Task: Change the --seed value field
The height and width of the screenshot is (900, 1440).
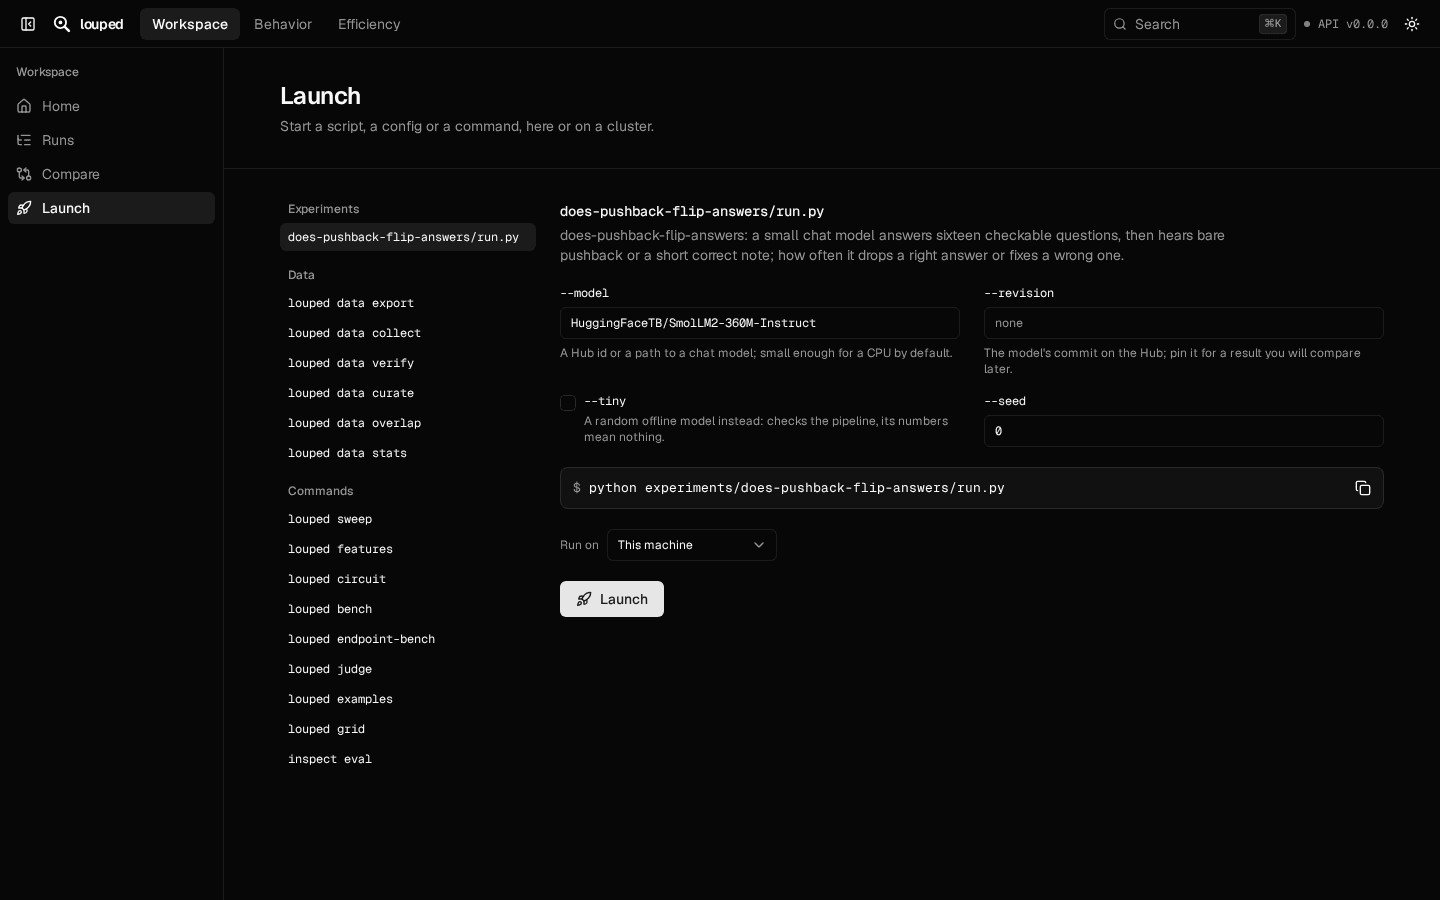Action: 1184,431
